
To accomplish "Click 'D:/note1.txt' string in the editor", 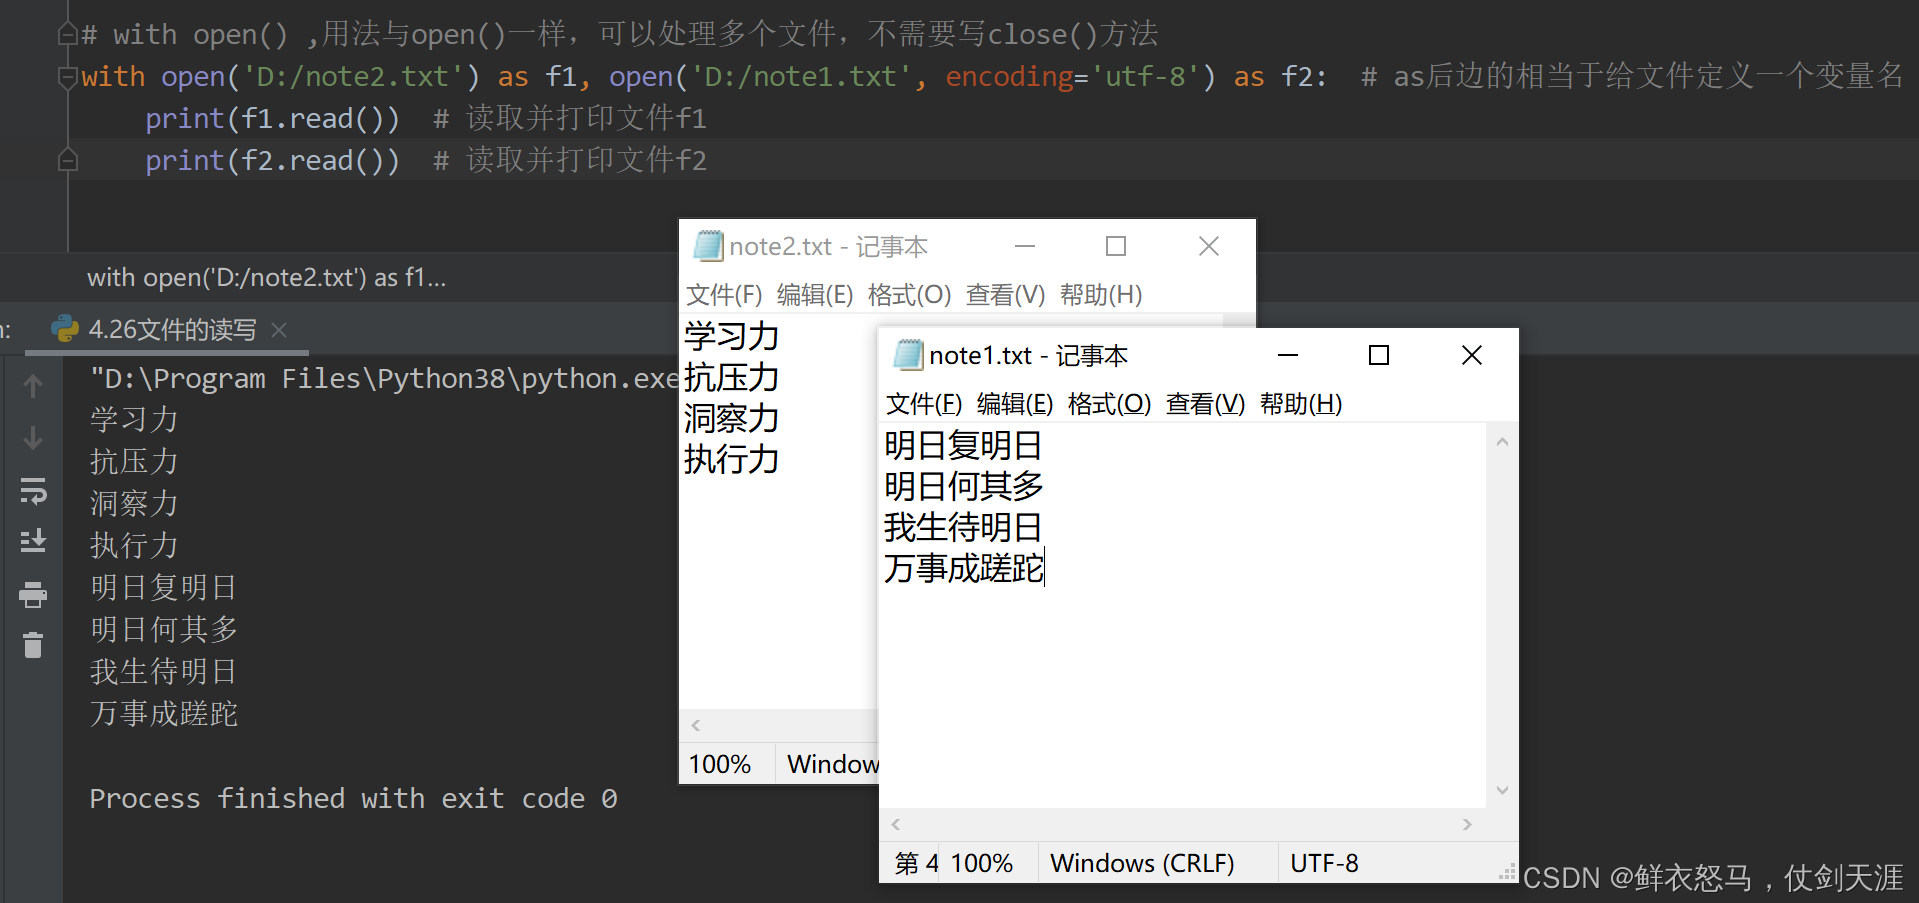I will tap(801, 77).
